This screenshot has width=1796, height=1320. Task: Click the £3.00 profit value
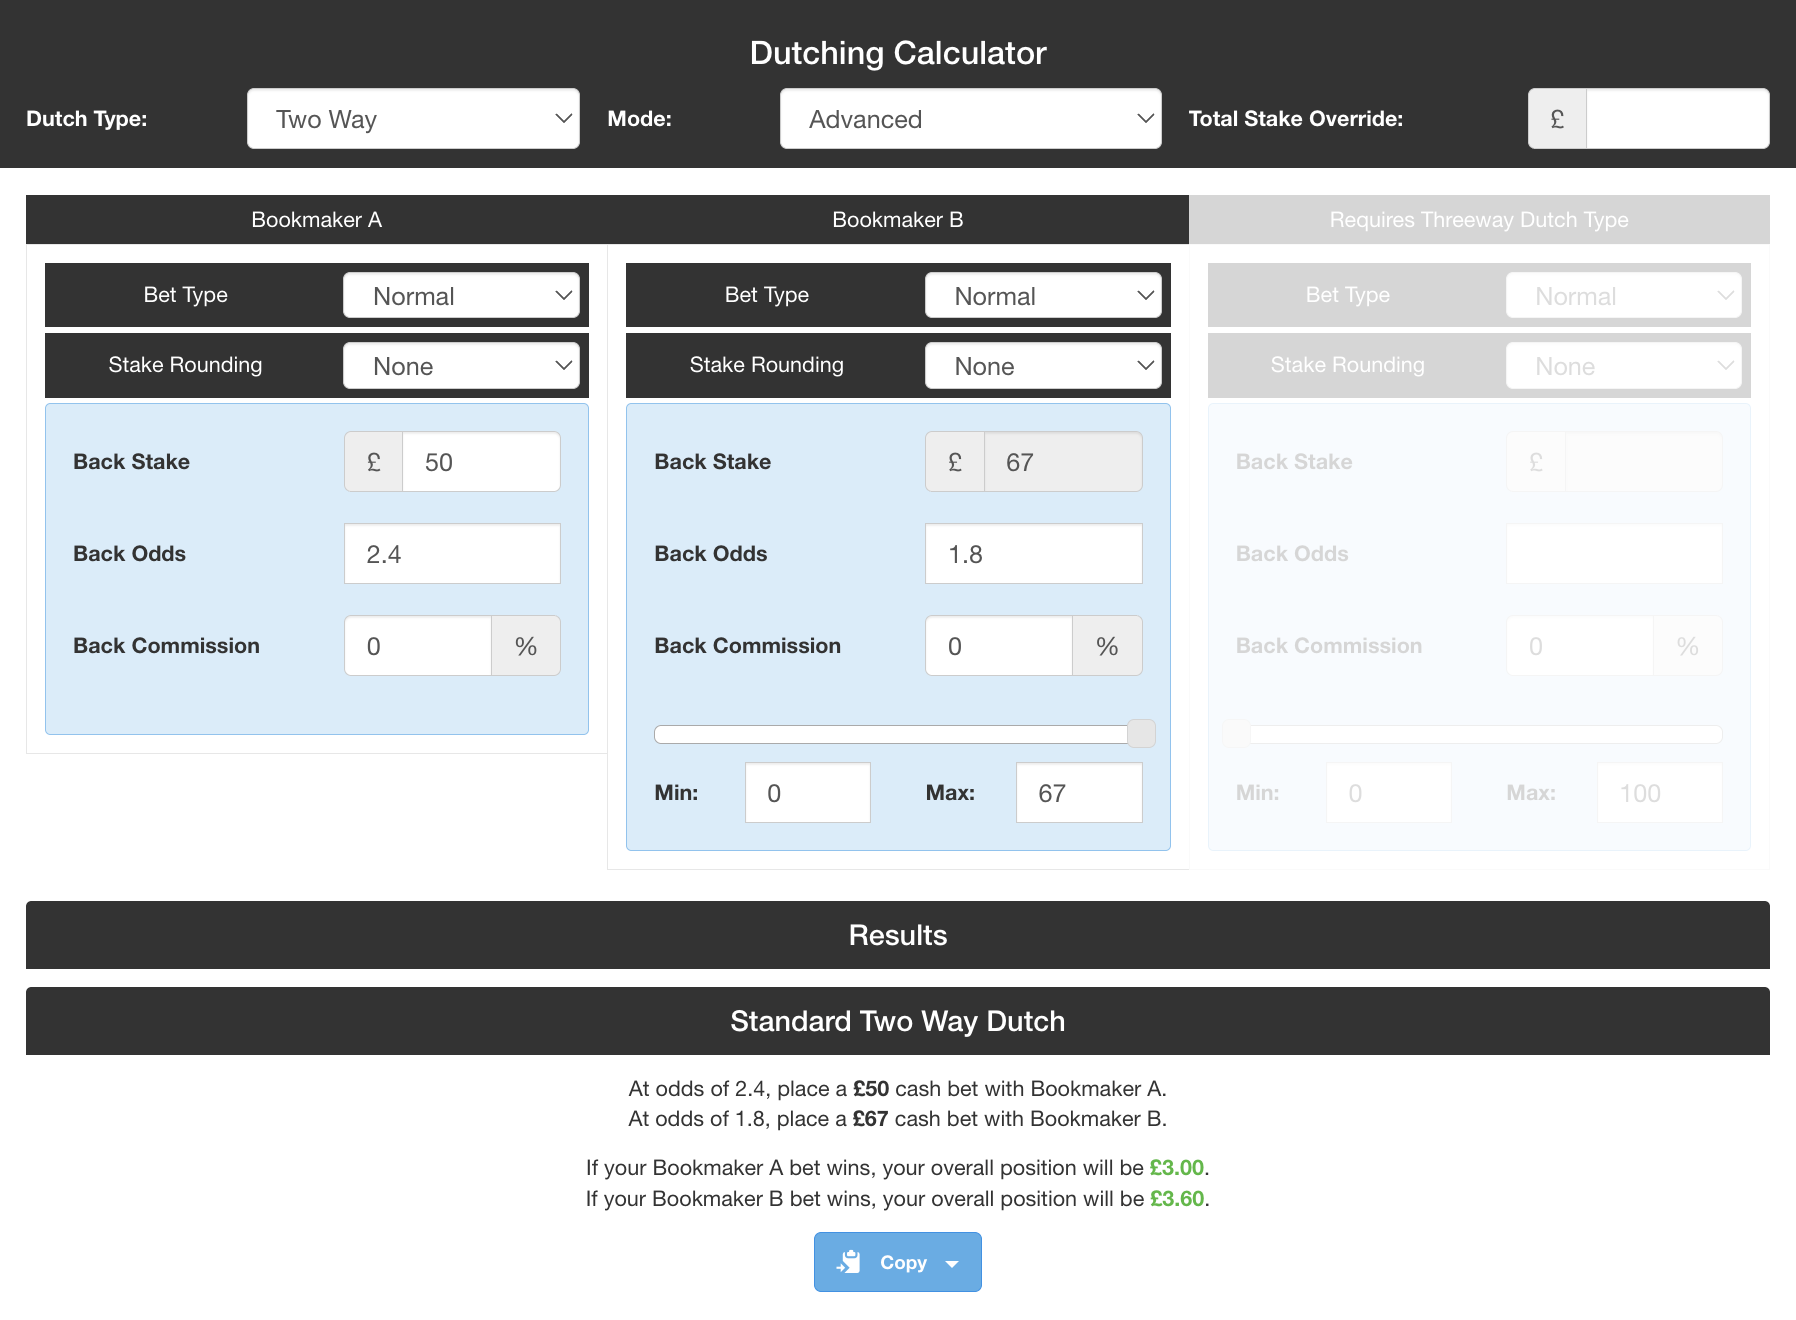pyautogui.click(x=1177, y=1168)
